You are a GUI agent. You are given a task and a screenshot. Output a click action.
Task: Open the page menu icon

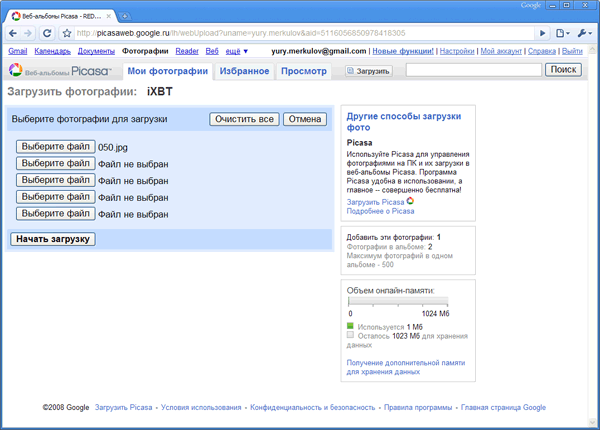562,33
